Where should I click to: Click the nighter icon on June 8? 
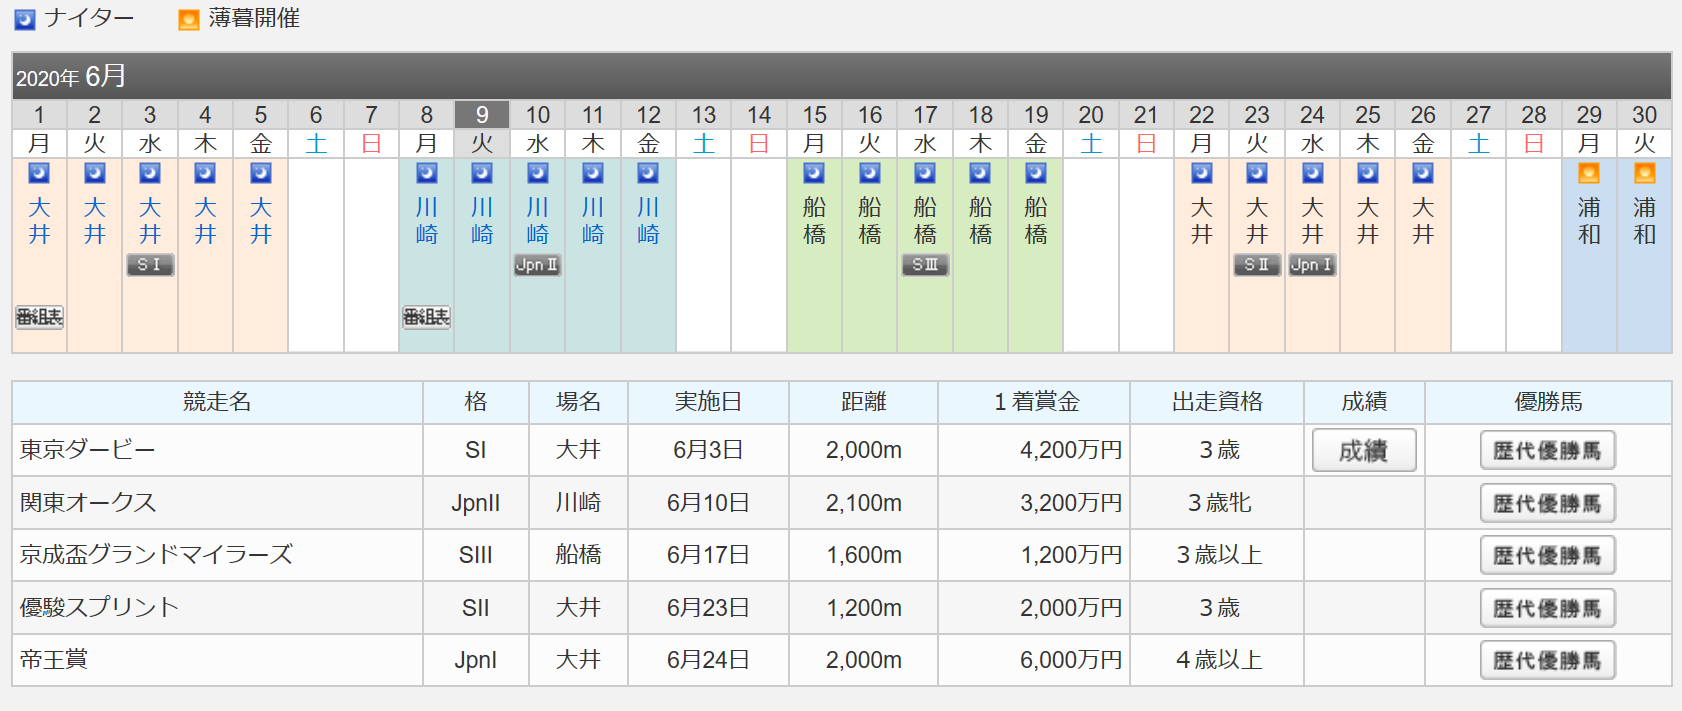(x=427, y=173)
